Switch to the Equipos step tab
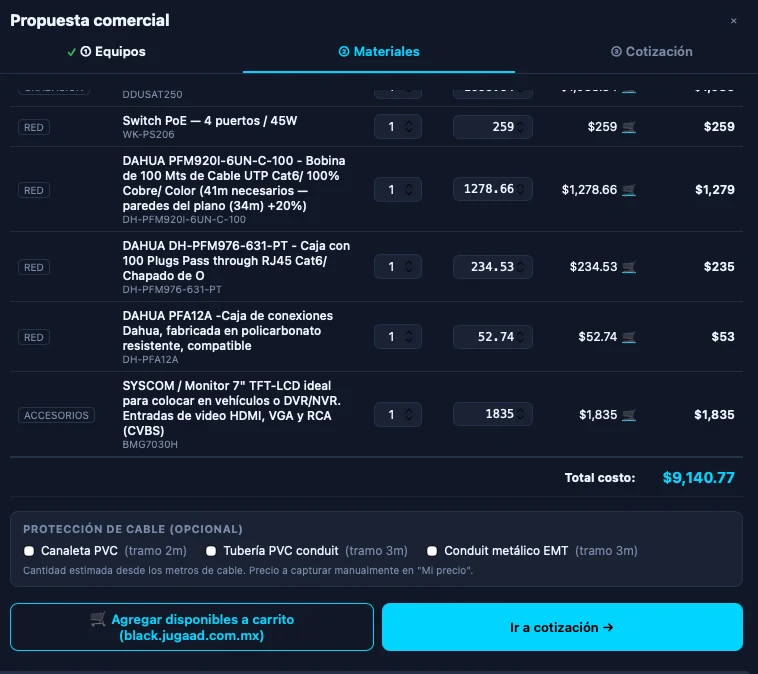Viewport: 758px width, 674px height. (x=106, y=52)
